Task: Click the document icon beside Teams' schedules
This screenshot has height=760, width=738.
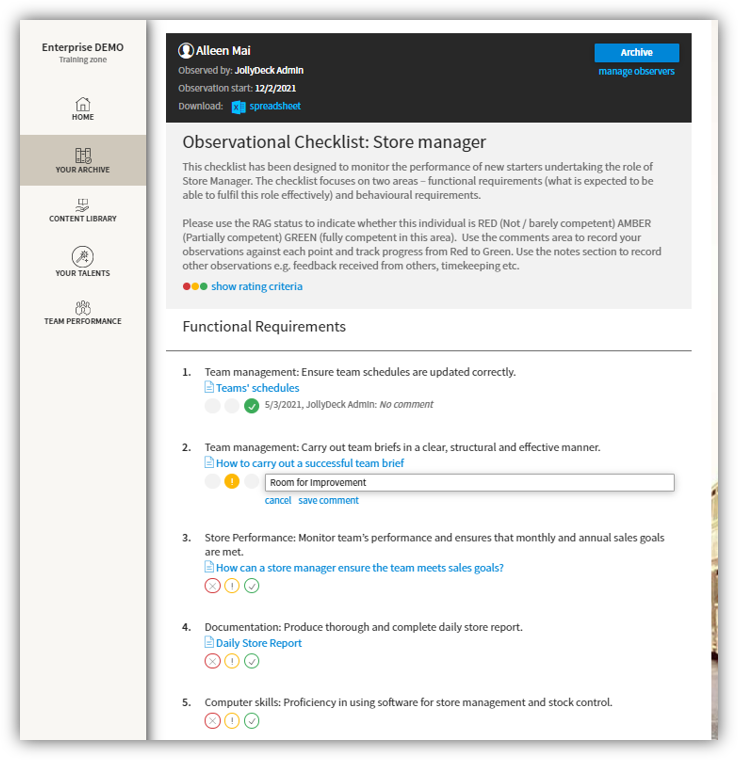Action: point(209,387)
